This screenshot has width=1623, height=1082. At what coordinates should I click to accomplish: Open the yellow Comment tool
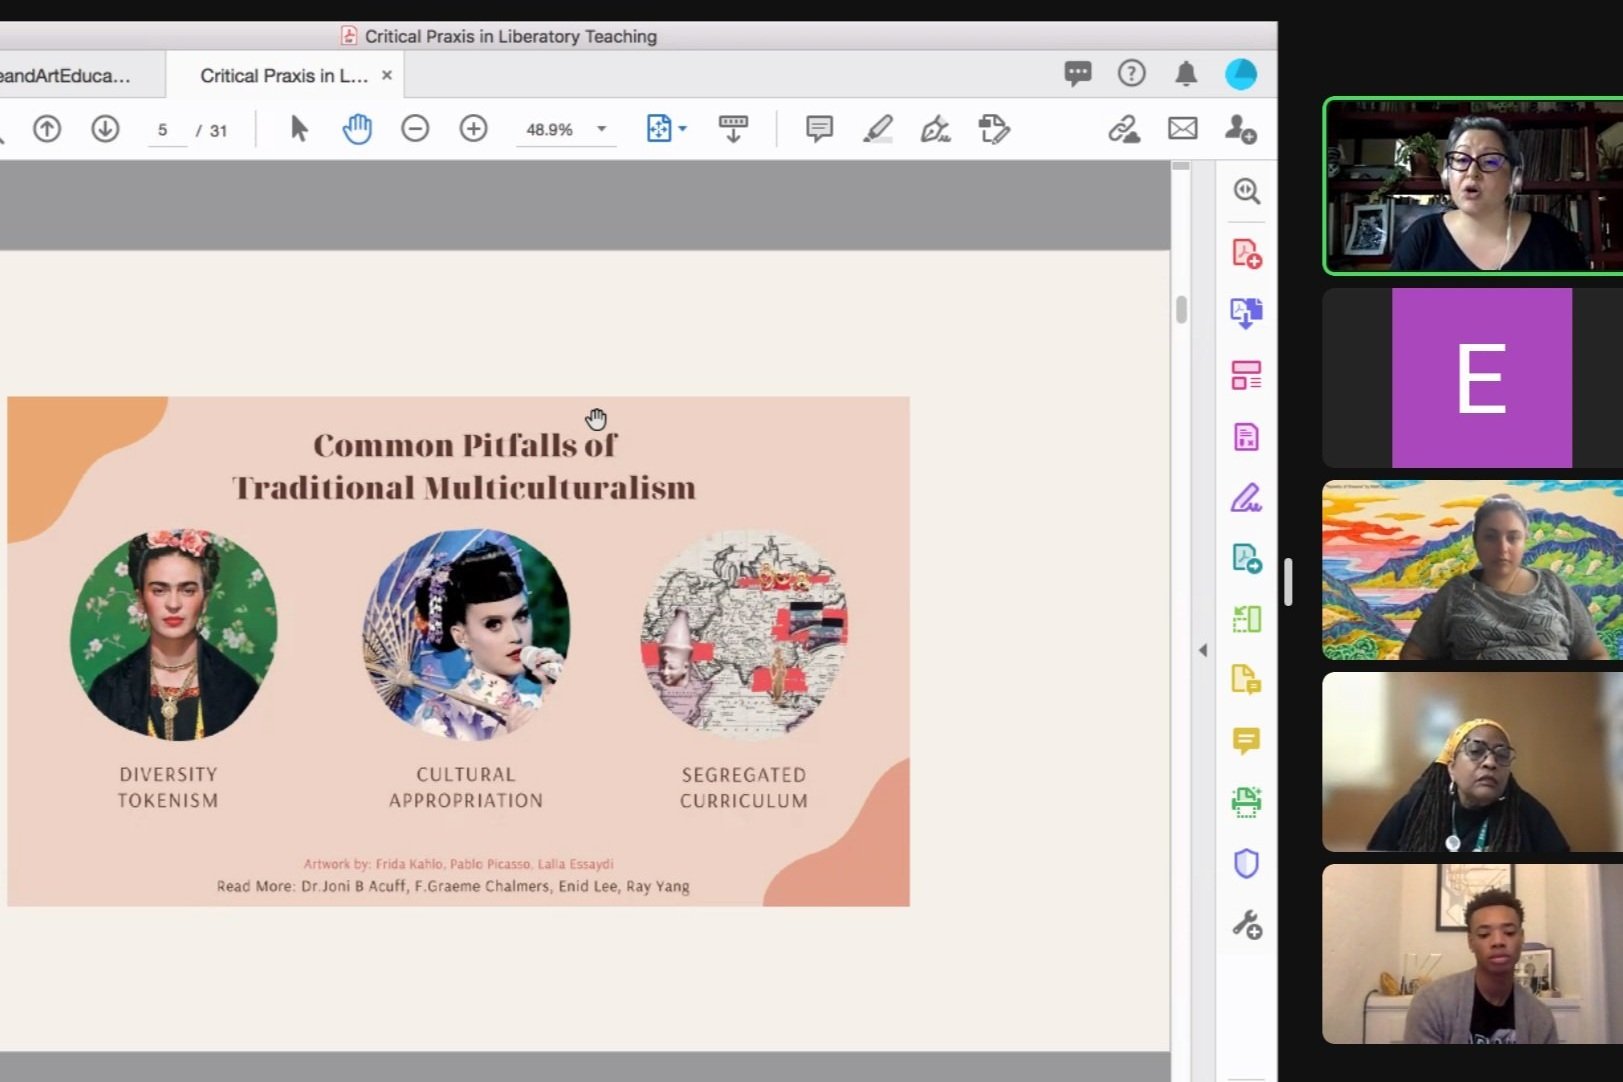(1246, 741)
